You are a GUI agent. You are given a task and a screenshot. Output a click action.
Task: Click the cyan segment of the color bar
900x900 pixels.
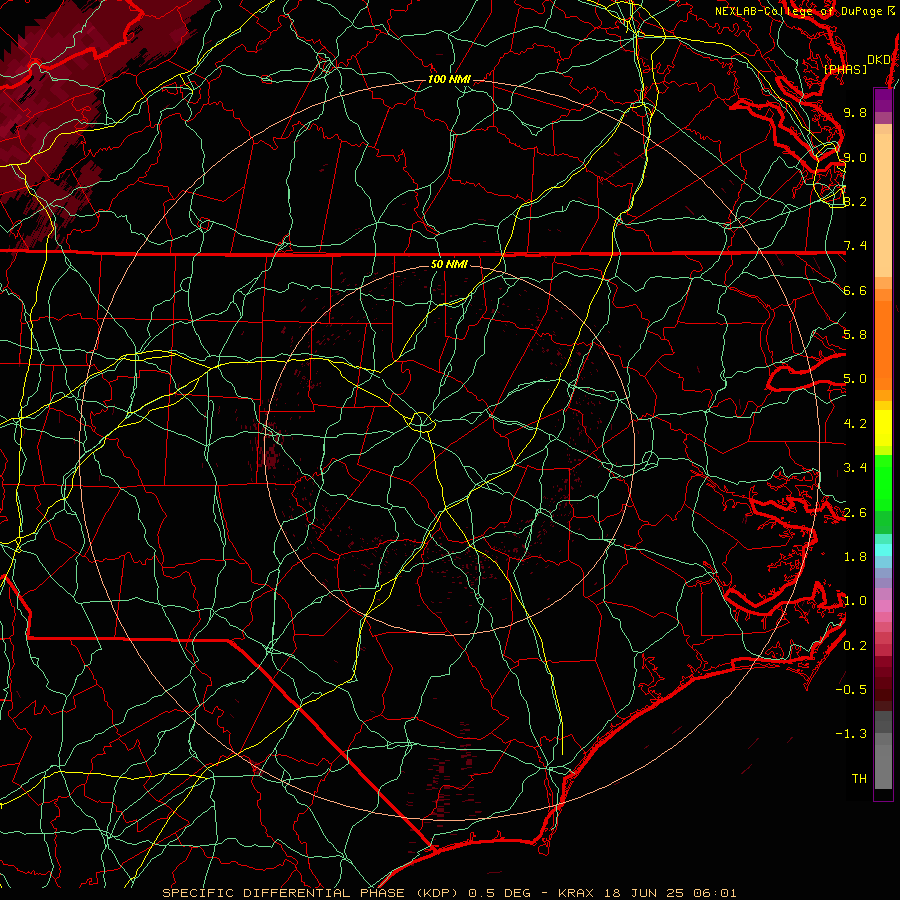[883, 550]
